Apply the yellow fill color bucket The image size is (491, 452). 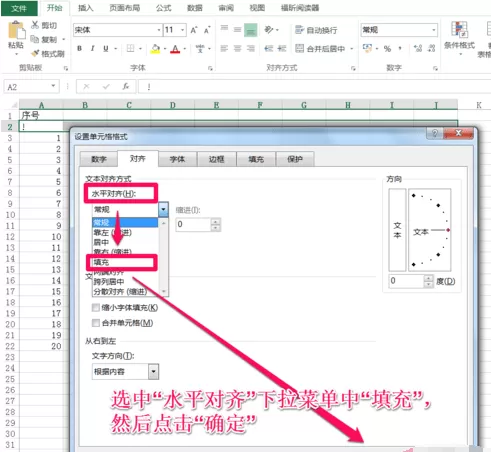point(155,49)
